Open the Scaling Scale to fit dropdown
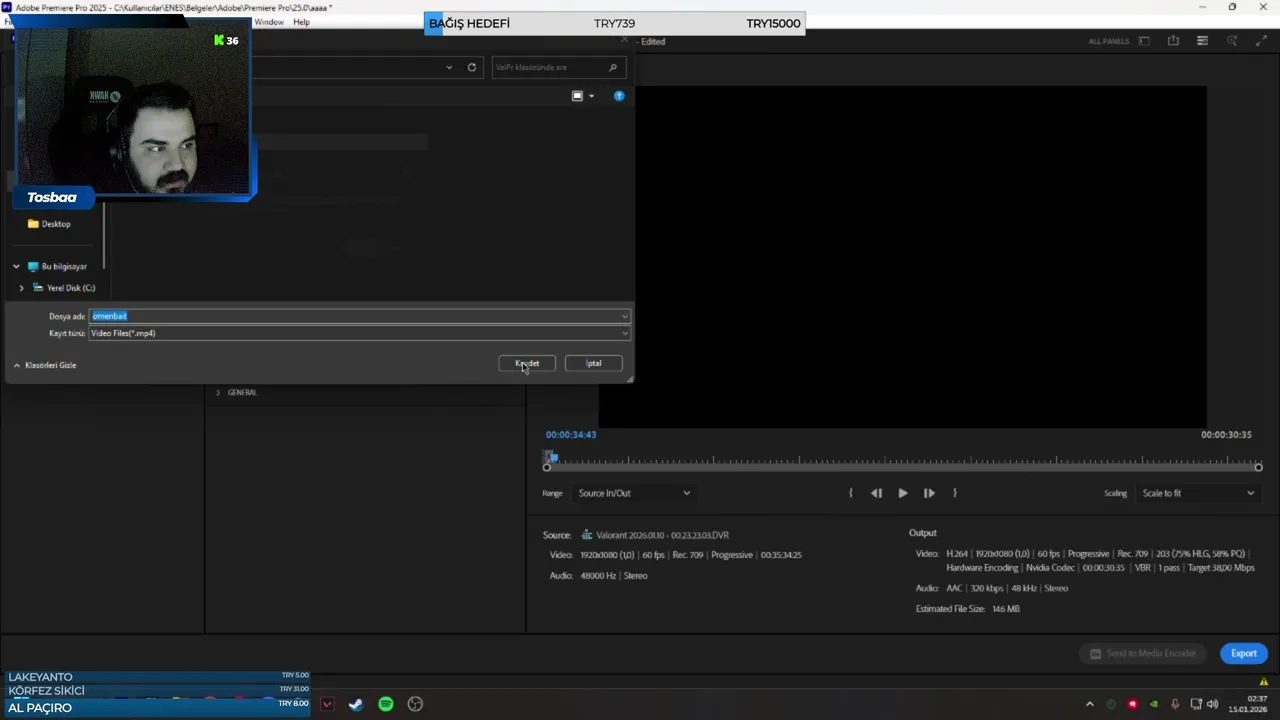The image size is (1280, 720). 1198,493
